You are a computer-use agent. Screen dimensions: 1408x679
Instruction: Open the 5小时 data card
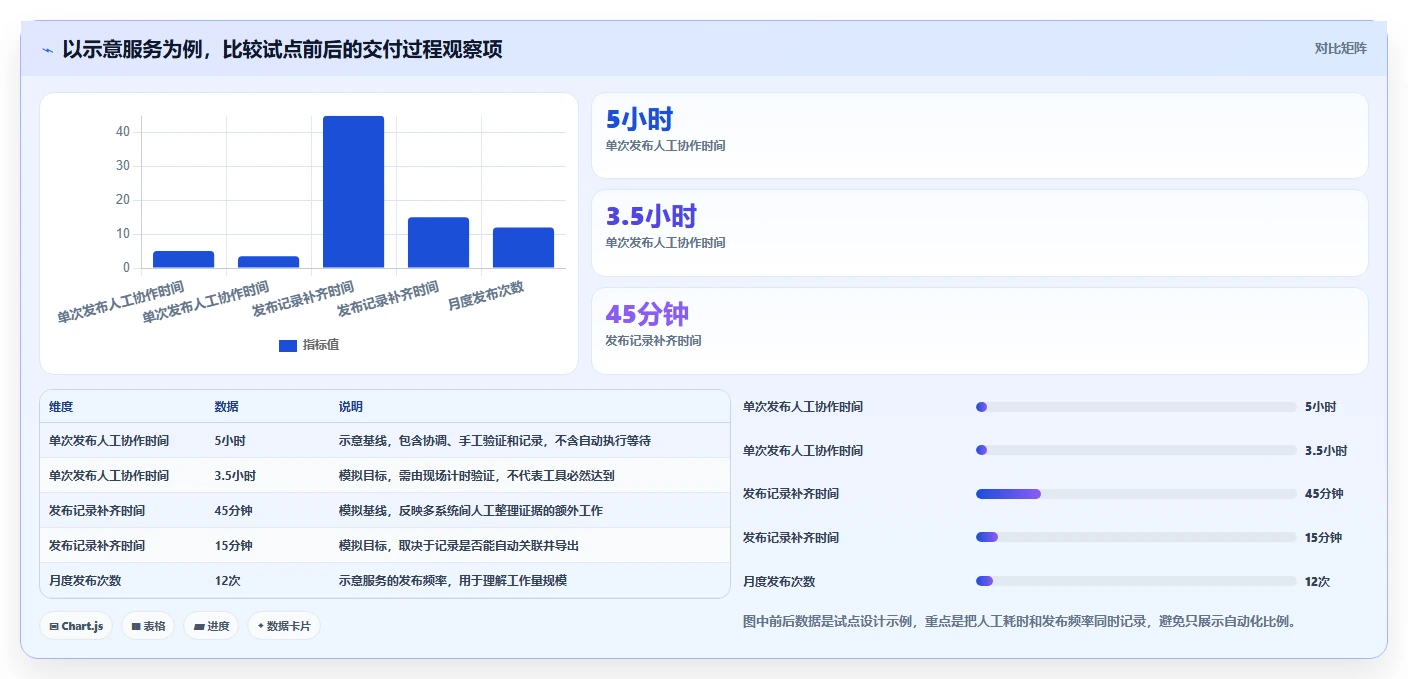[x=979, y=135]
